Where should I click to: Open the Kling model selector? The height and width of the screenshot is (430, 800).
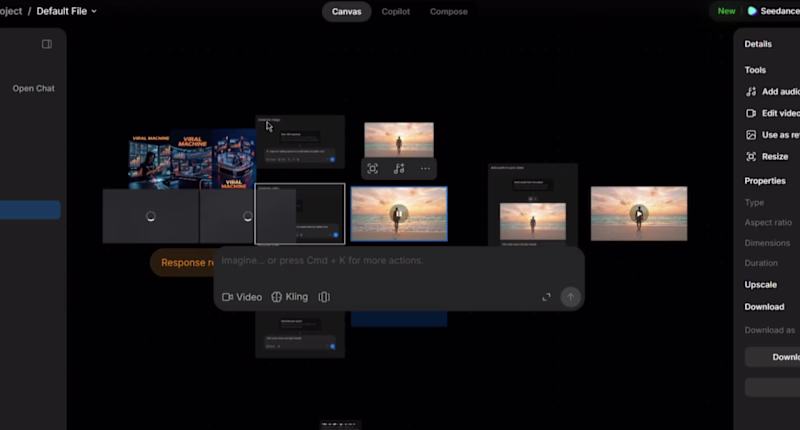tap(289, 297)
